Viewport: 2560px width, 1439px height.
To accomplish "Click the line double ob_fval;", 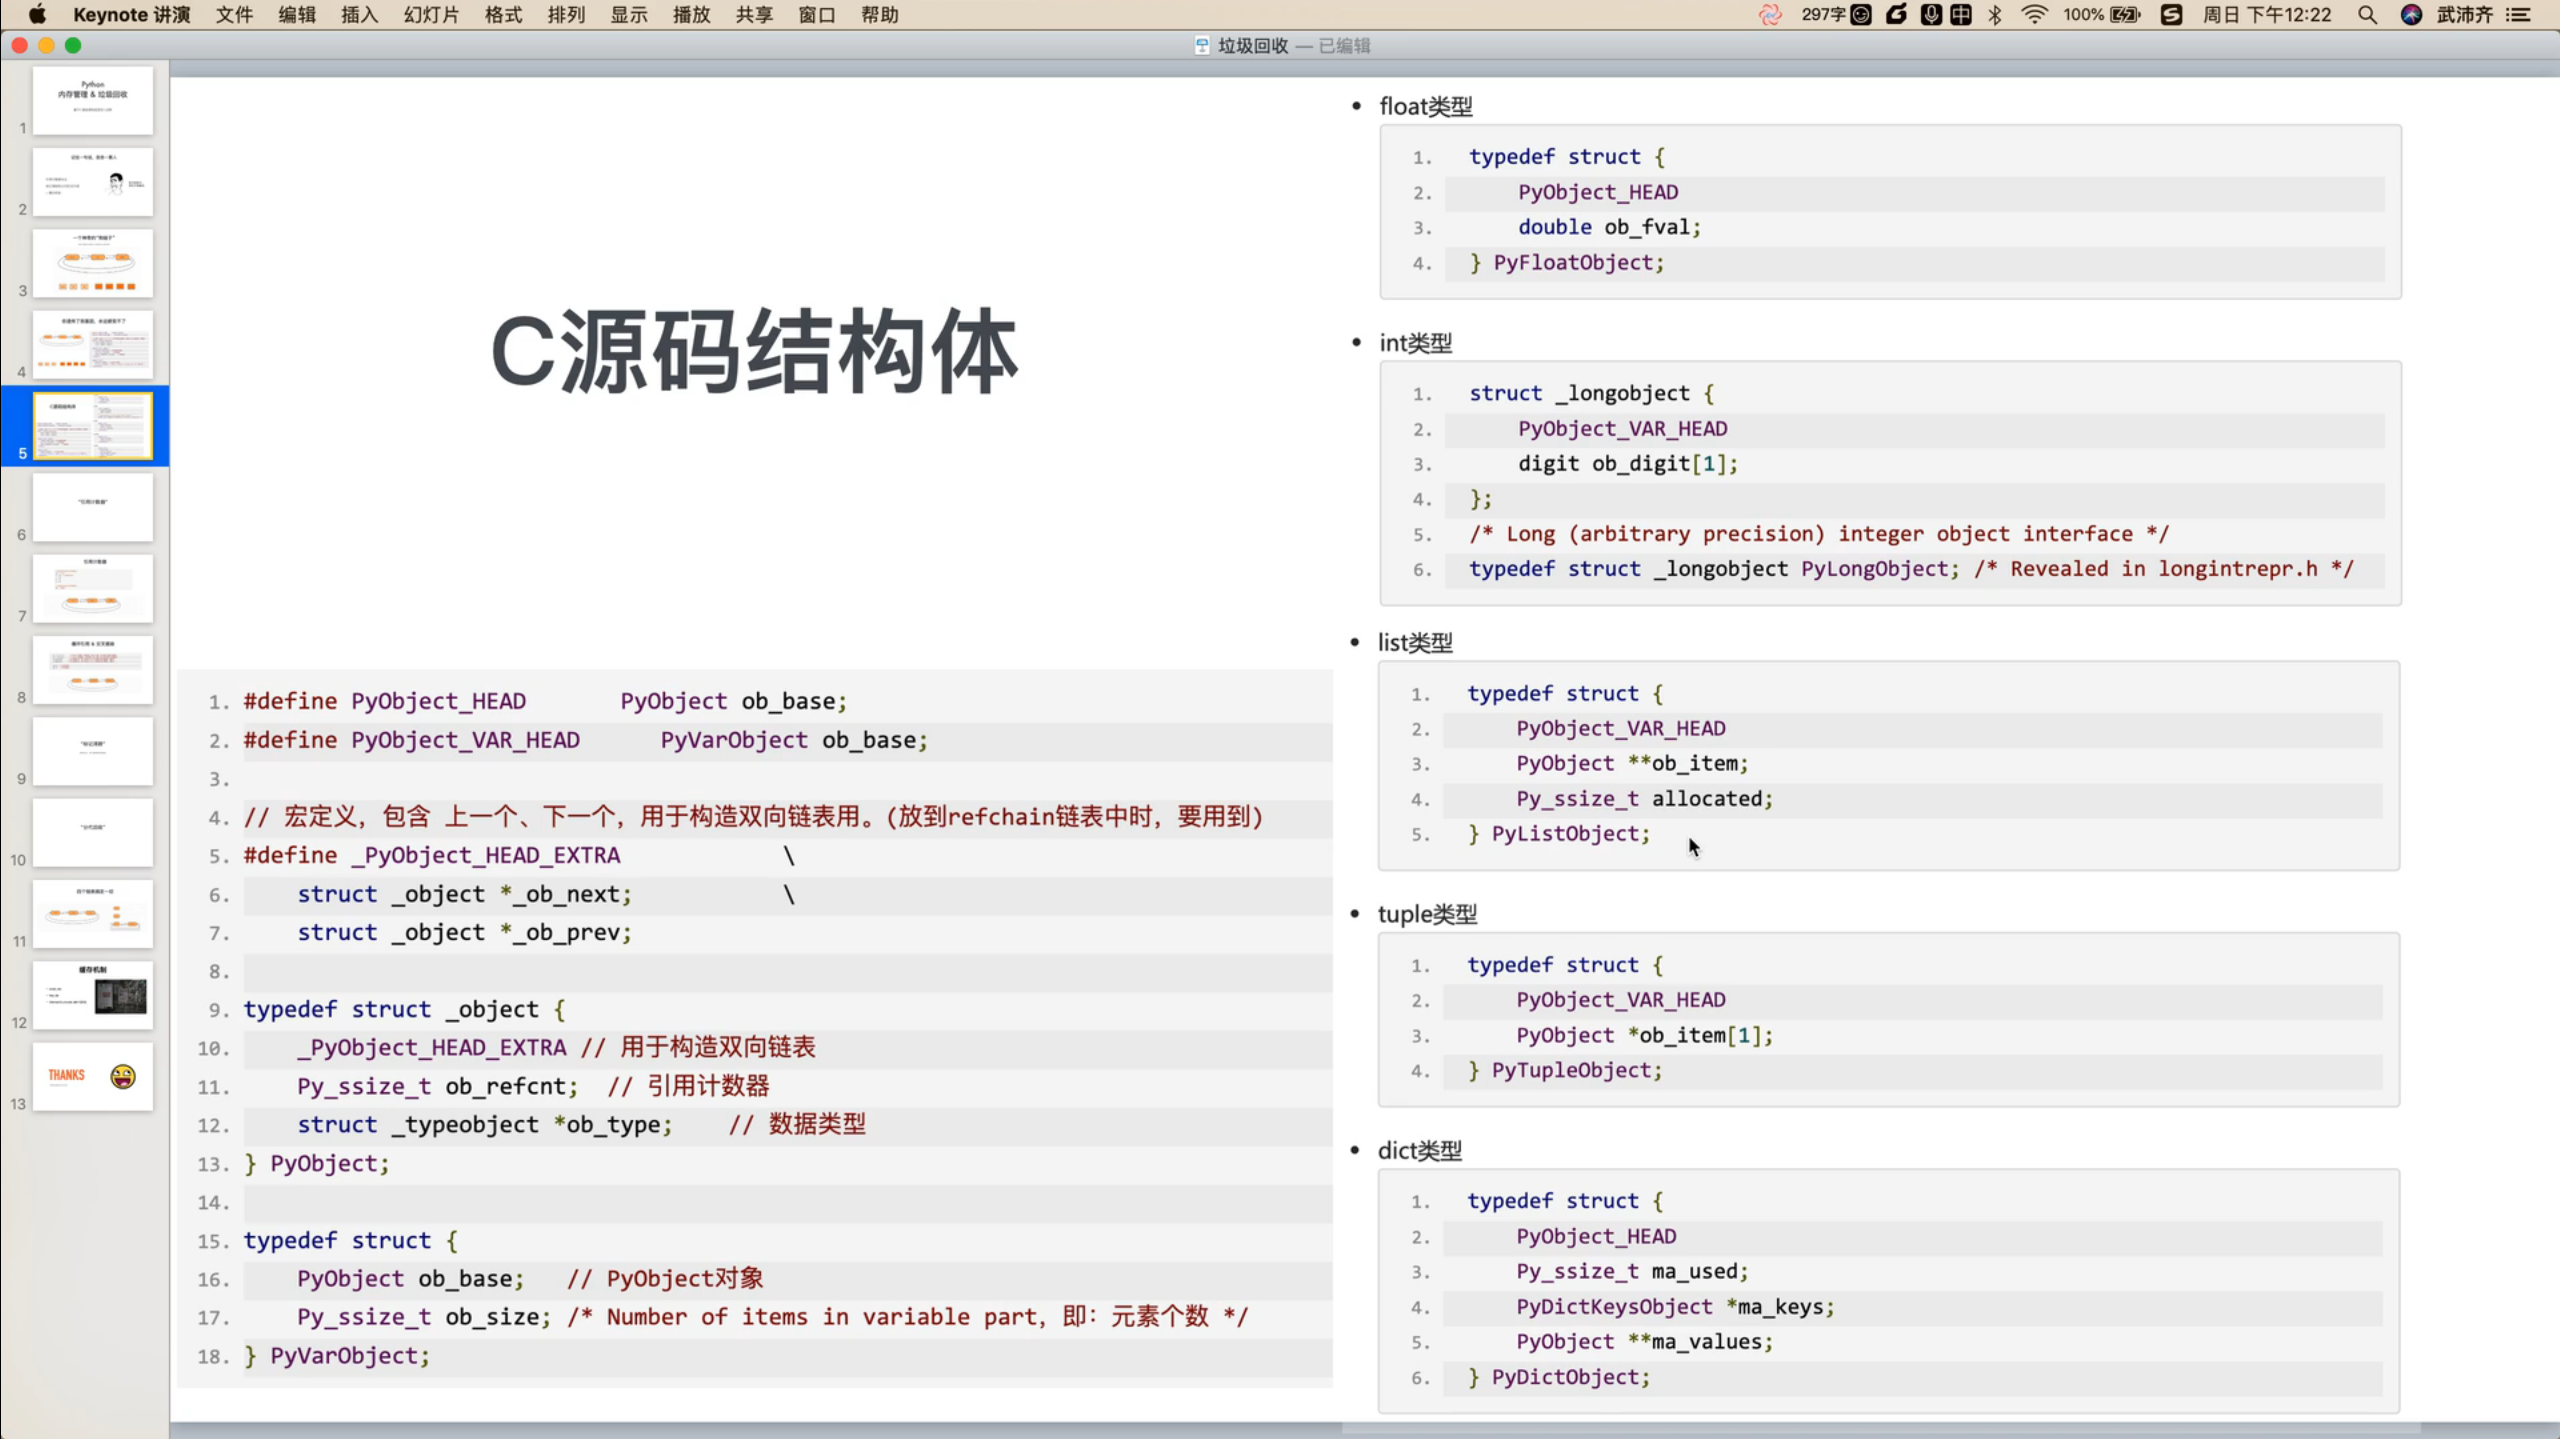I will pos(1609,227).
